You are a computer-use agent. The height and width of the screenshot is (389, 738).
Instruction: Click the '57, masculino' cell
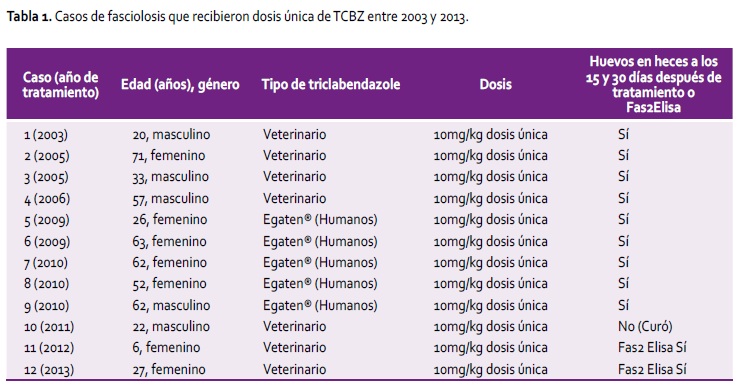(170, 199)
